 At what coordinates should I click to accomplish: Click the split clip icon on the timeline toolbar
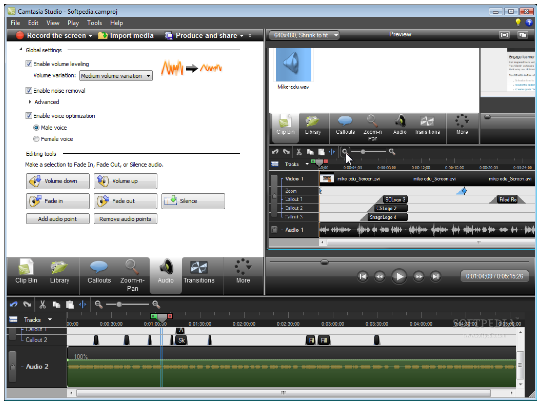point(83,304)
